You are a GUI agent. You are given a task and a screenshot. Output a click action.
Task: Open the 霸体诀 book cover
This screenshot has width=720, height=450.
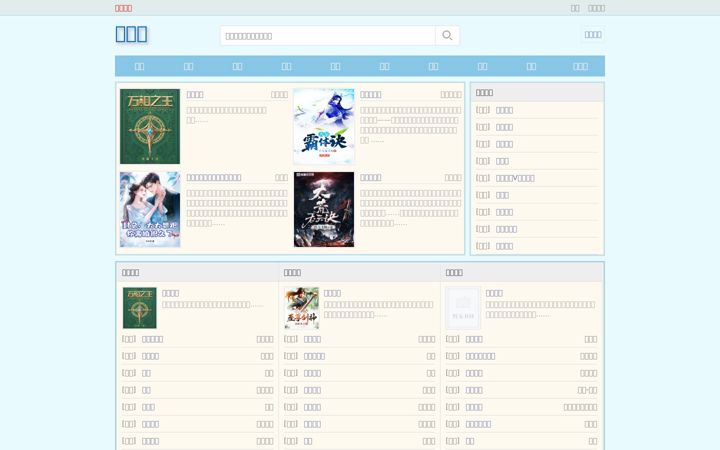pos(324,126)
